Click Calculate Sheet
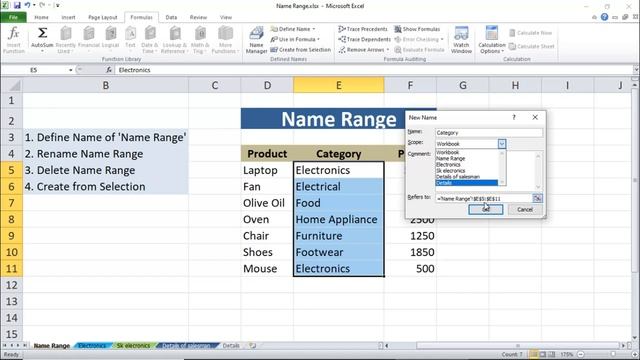This screenshot has height=360, width=640. point(531,46)
